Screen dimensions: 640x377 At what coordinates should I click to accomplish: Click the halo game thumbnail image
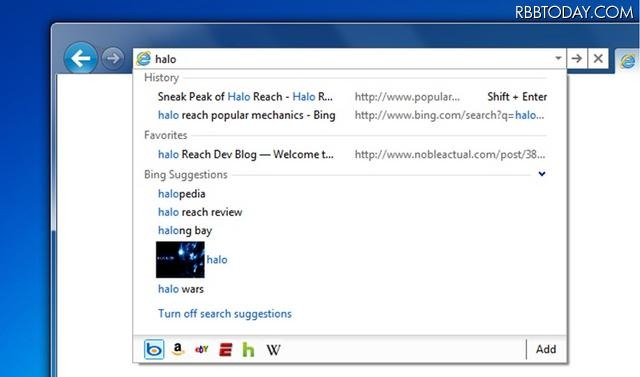click(180, 259)
